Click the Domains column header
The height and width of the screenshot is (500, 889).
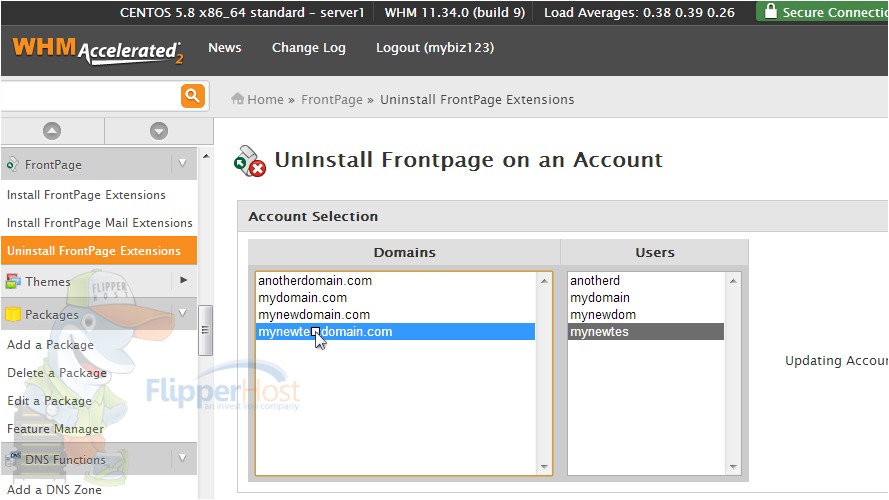pos(404,252)
